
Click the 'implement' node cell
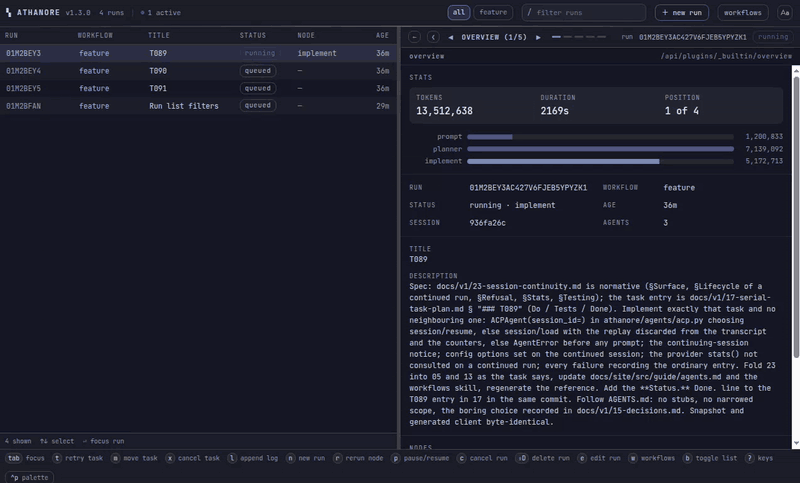pos(317,53)
